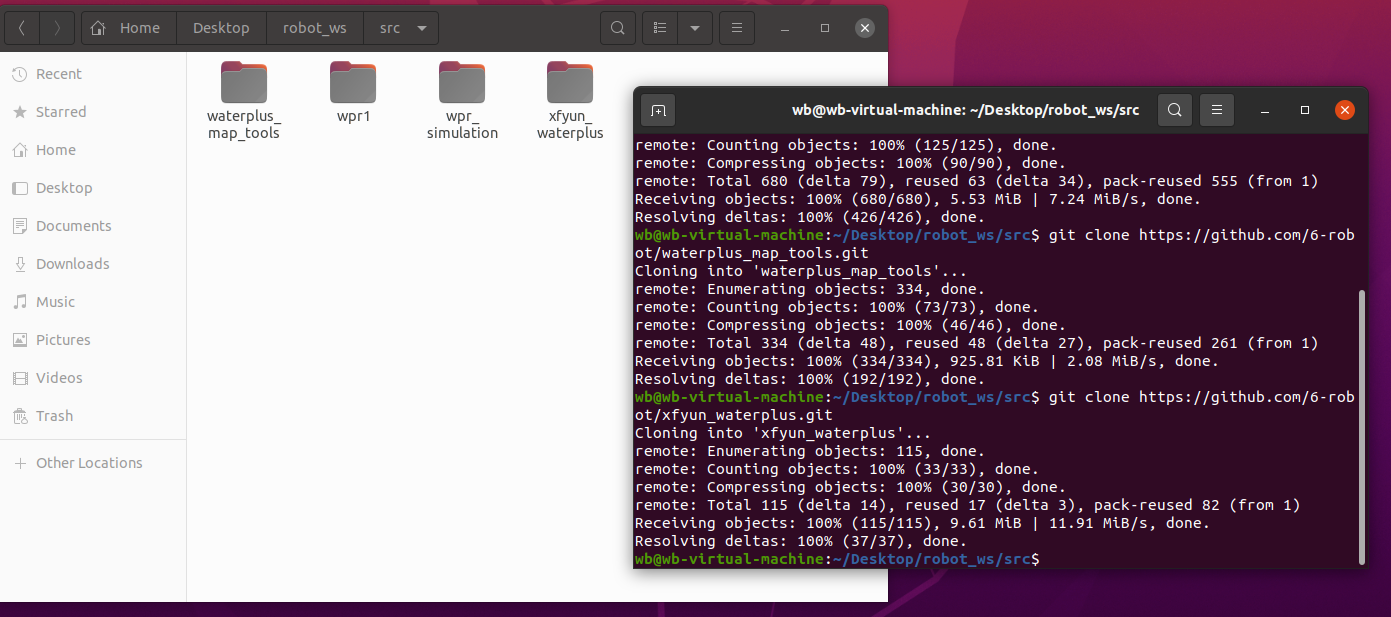
Task: Open Music in sidebar
Action: 93,302
